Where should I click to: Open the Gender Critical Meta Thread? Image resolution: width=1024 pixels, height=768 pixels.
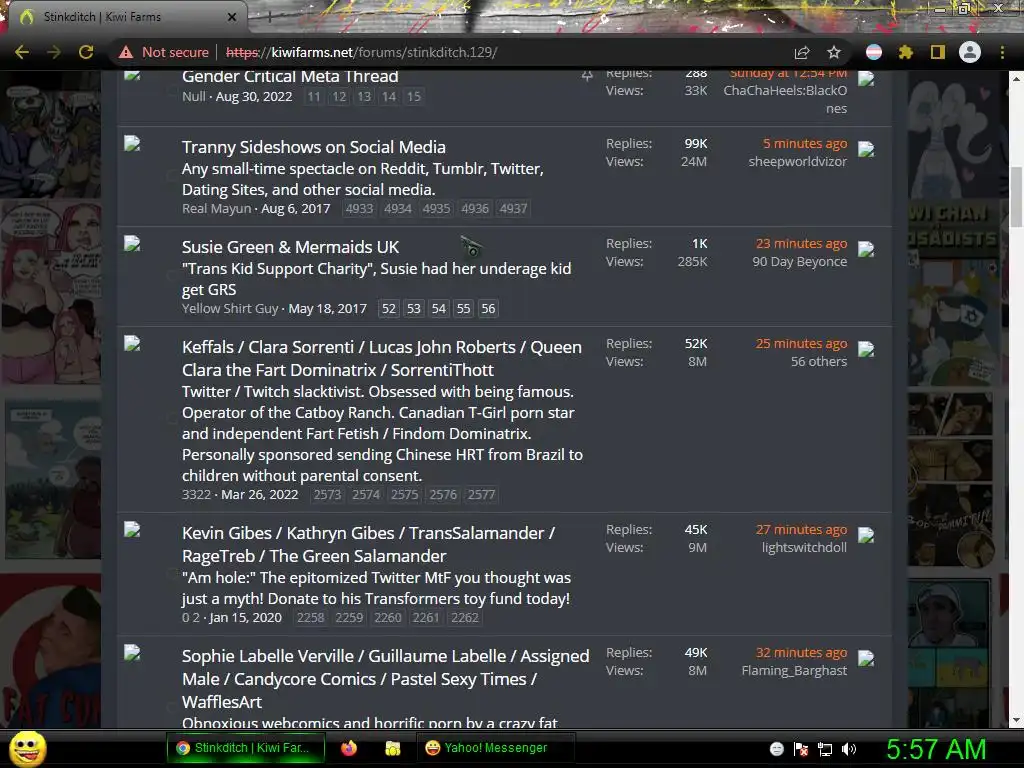point(290,76)
